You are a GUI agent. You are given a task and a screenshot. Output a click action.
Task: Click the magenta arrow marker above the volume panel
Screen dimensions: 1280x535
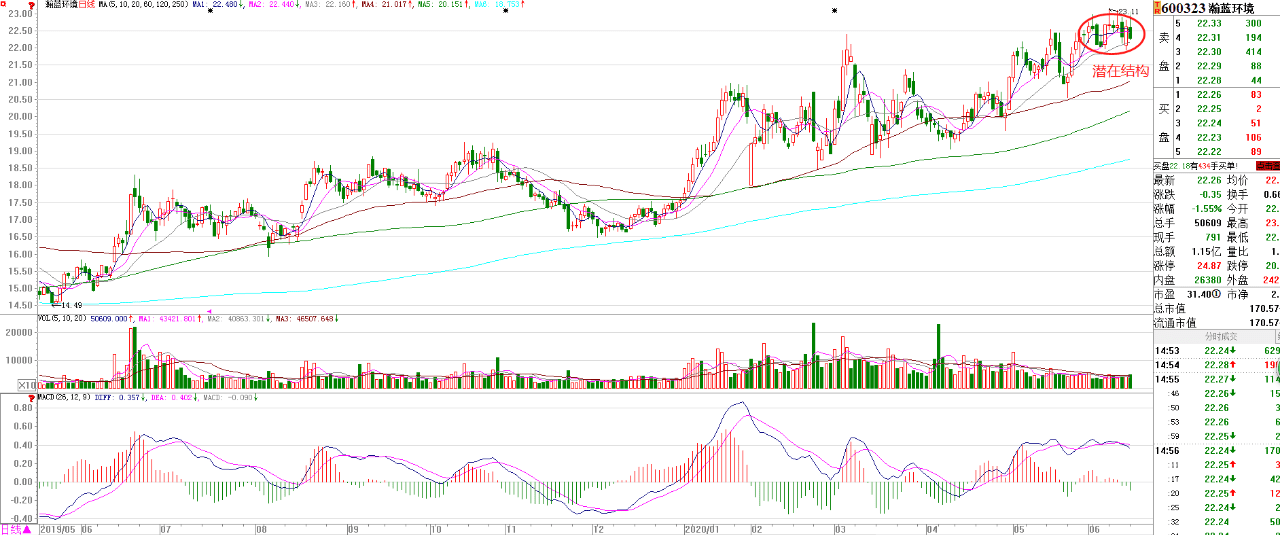(209, 312)
